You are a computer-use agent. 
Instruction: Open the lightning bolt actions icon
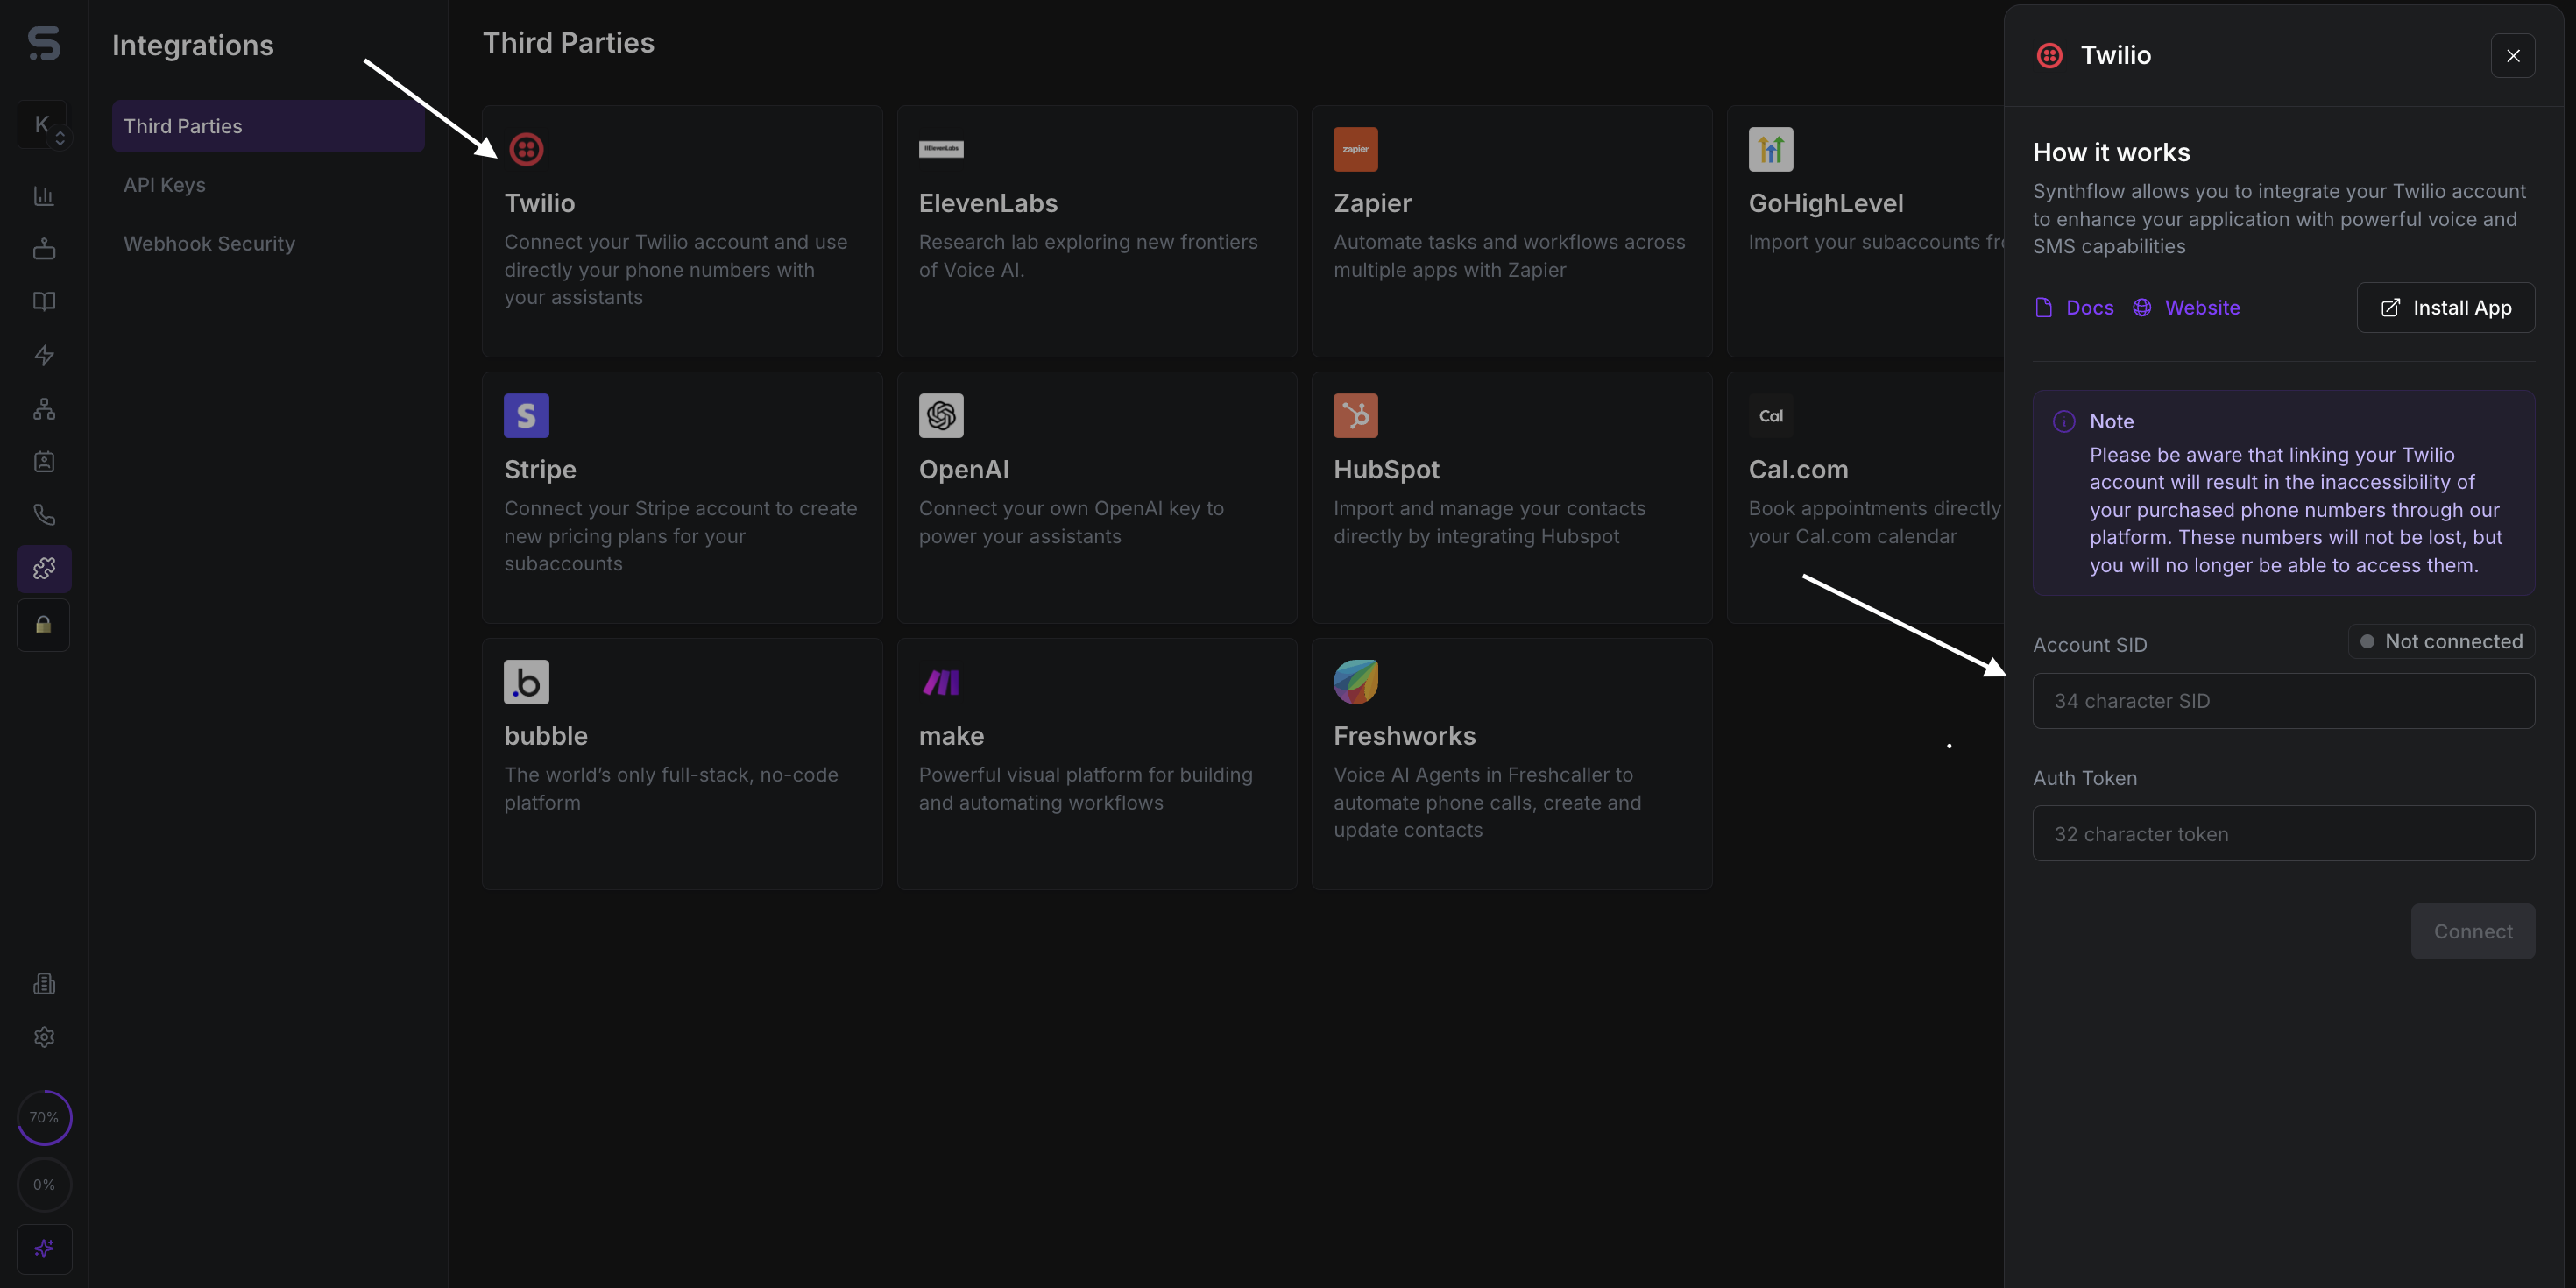point(44,355)
